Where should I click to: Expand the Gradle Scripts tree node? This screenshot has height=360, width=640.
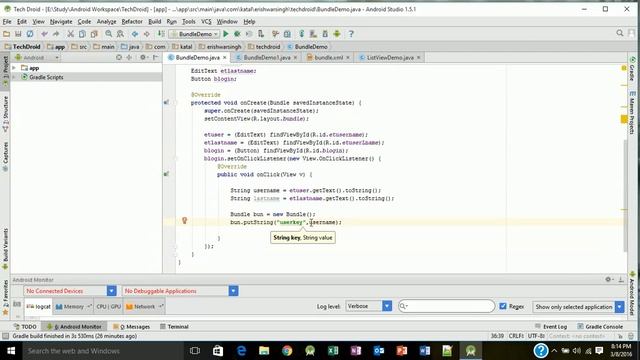14,77
